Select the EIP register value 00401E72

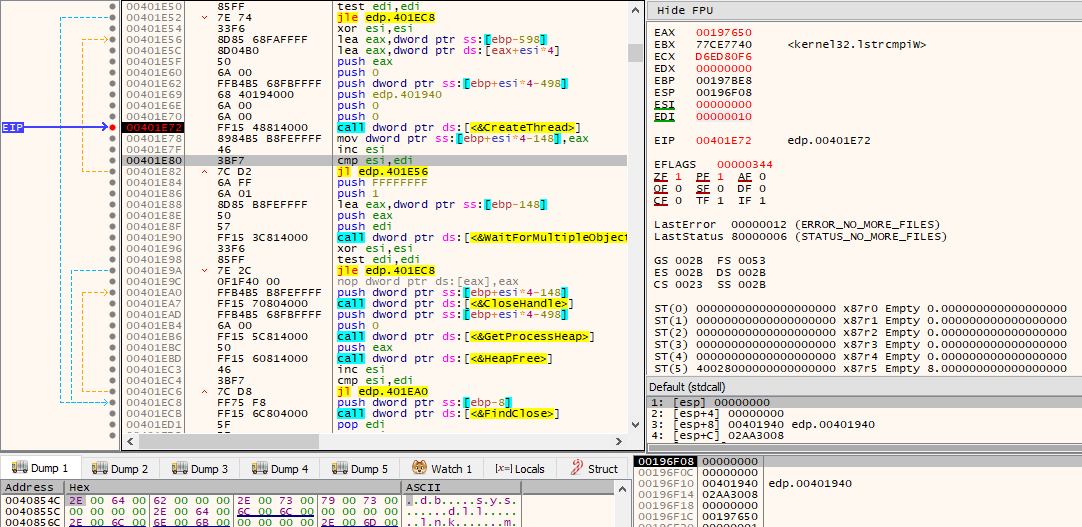click(724, 141)
